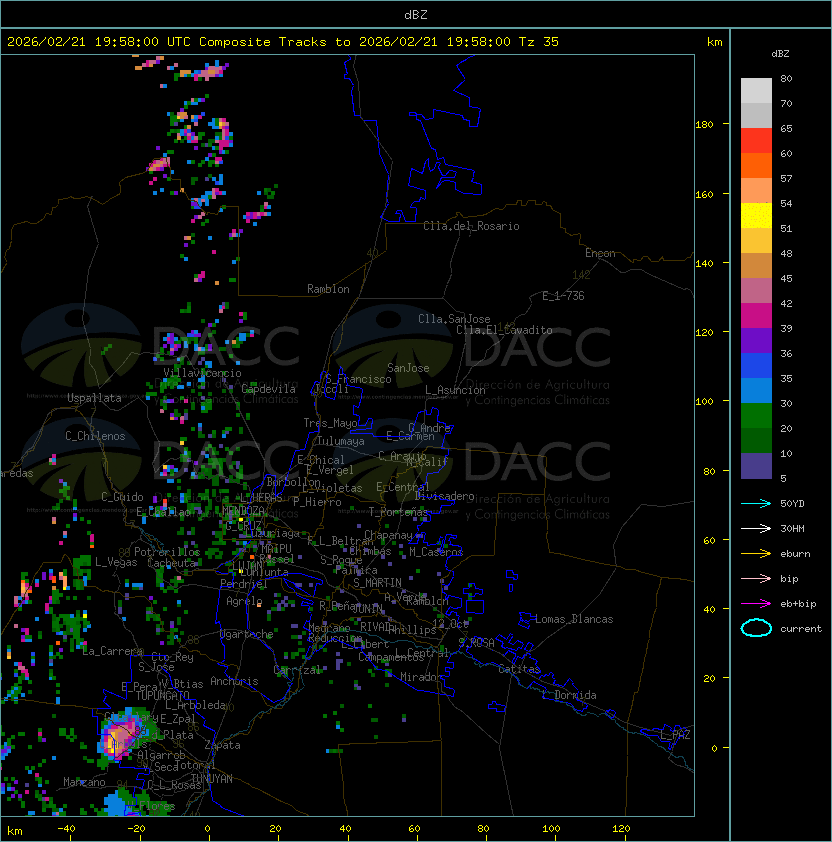Click the L_PAZ place label
832x842 pixels.
[x=675, y=735]
